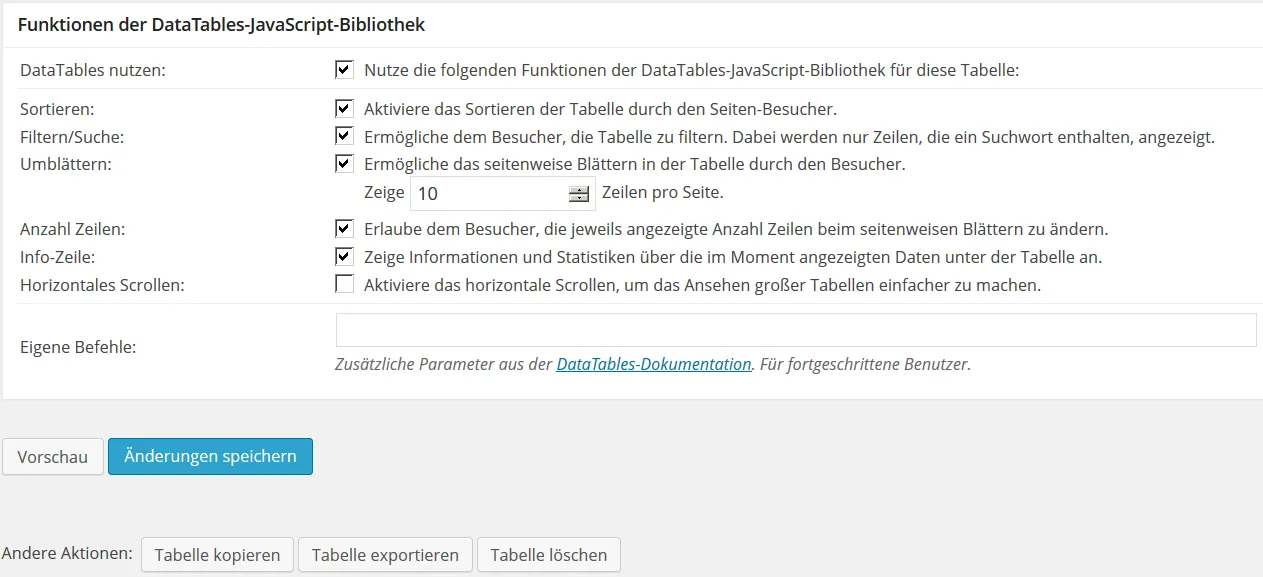Save with Änderungen speichern button
The width and height of the screenshot is (1263, 577).
pyautogui.click(x=210, y=456)
